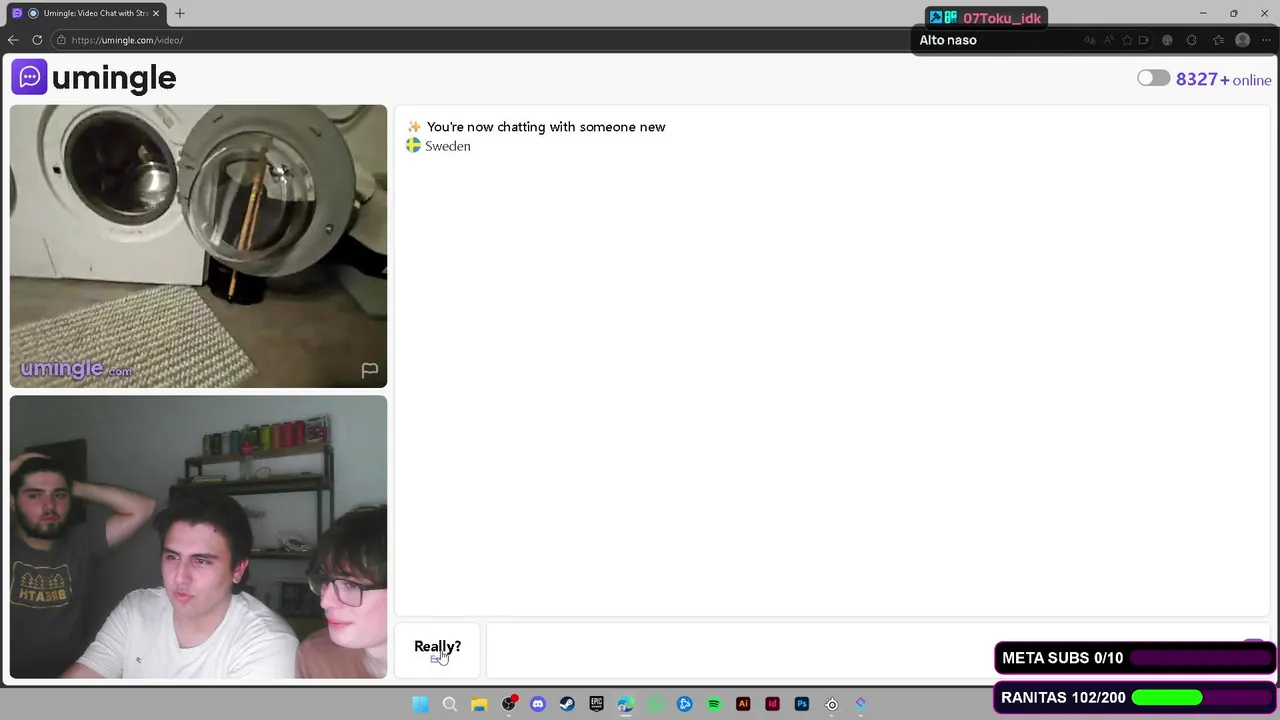Click your own webcam video preview
This screenshot has width=1280, height=720.
click(198, 537)
